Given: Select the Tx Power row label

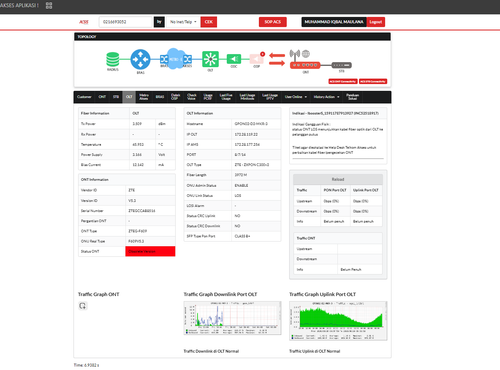Looking at the screenshot, I should [88, 124].
